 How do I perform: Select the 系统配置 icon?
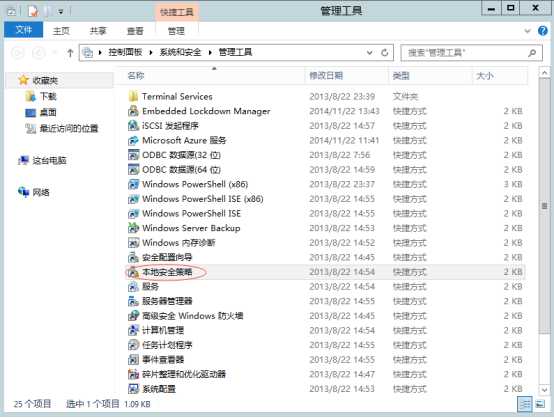[133, 389]
